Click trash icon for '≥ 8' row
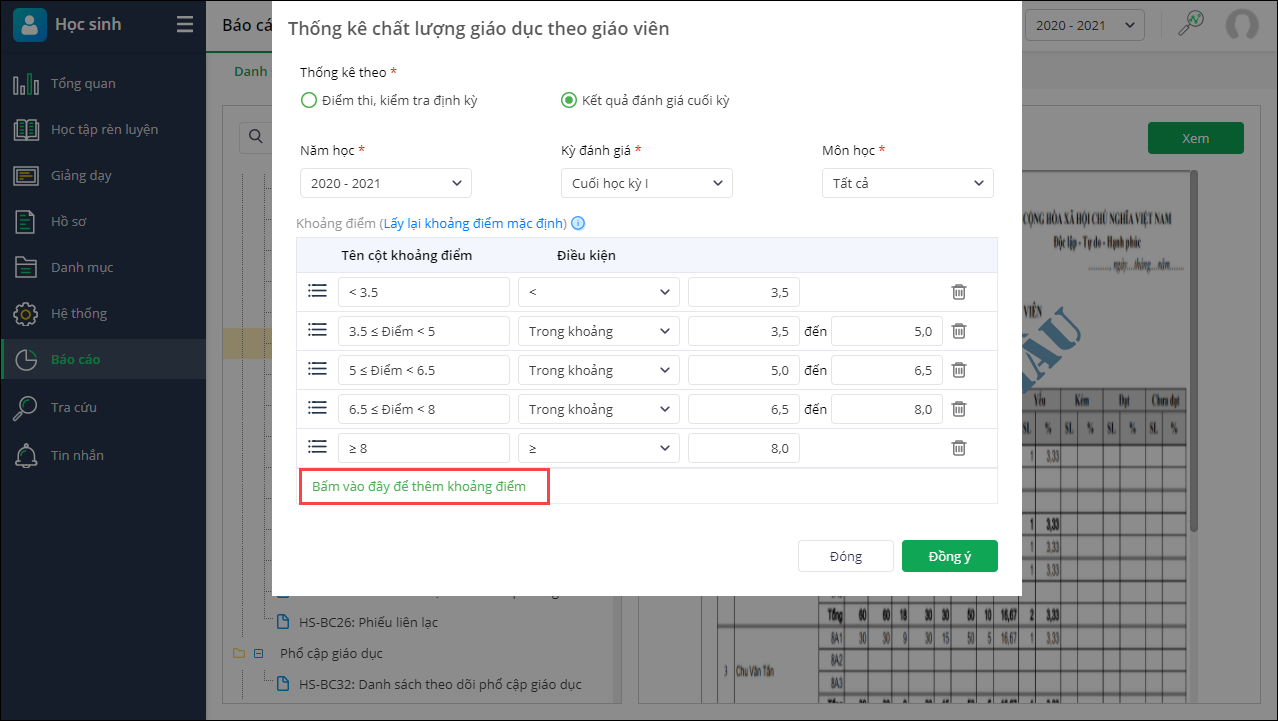The height and width of the screenshot is (721, 1278). (x=958, y=448)
